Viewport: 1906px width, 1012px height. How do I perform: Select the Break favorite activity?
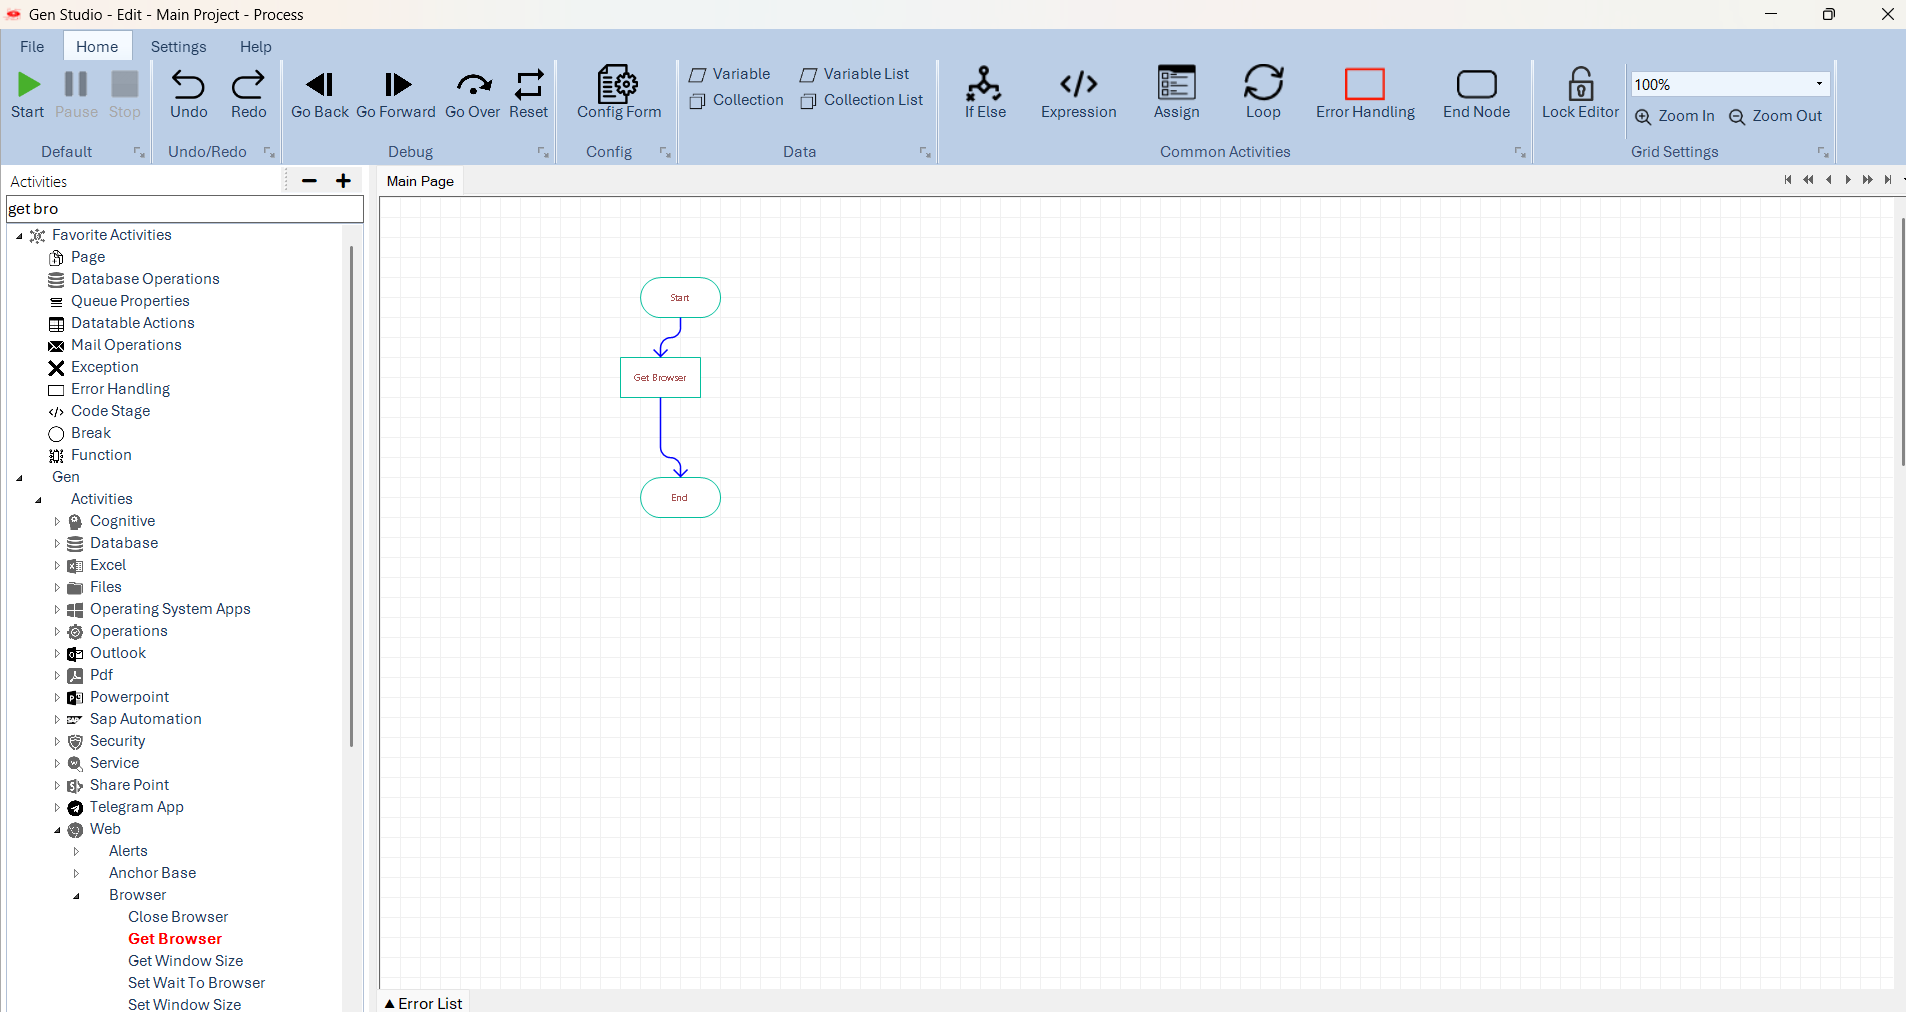[90, 433]
